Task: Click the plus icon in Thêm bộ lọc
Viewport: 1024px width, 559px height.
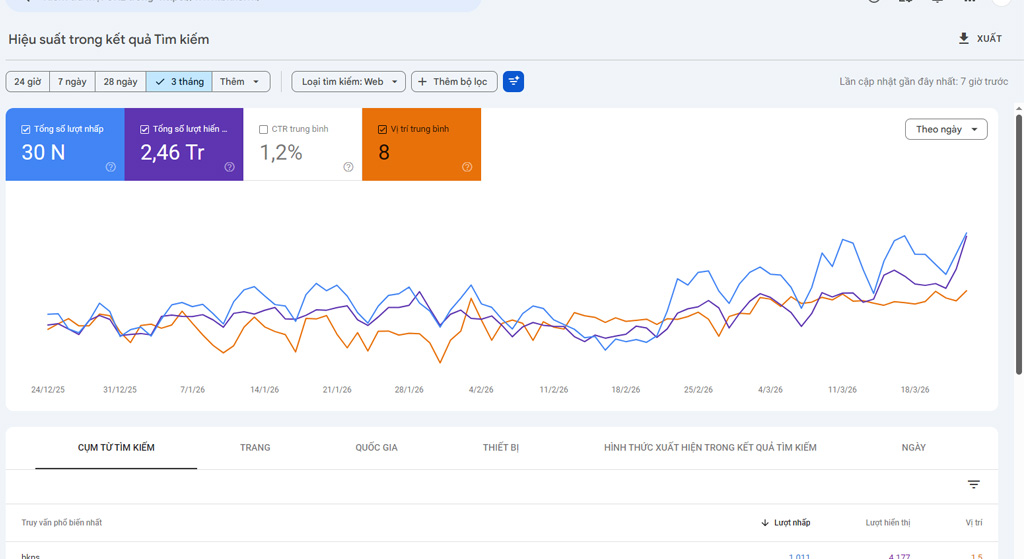Action: coord(423,82)
